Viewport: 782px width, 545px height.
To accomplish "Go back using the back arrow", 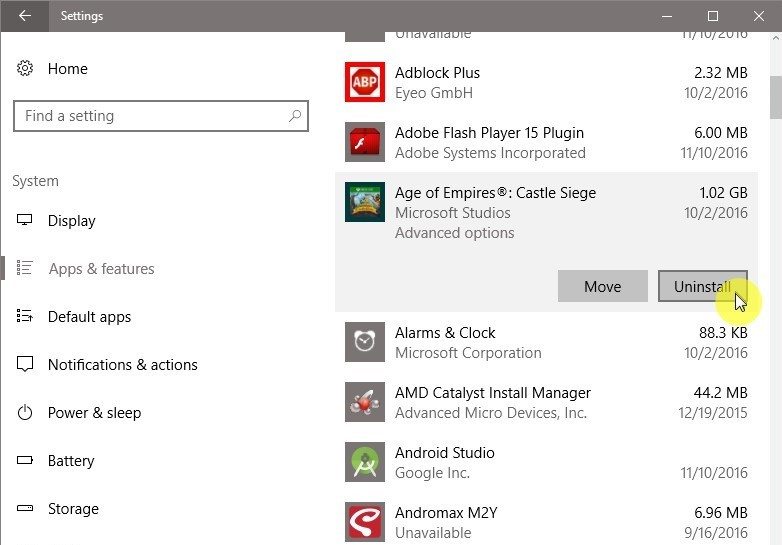I will click(x=24, y=15).
